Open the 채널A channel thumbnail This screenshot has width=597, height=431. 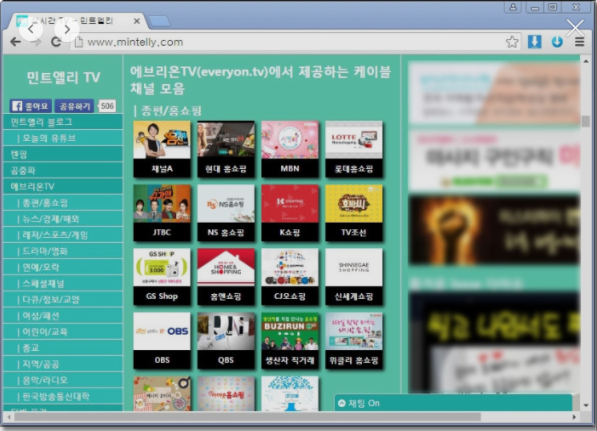click(162, 149)
